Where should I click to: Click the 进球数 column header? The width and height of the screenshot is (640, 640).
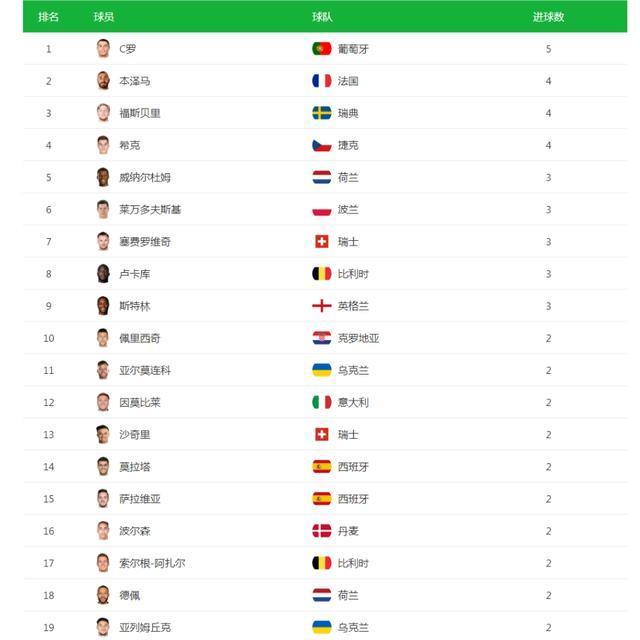[x=548, y=17]
